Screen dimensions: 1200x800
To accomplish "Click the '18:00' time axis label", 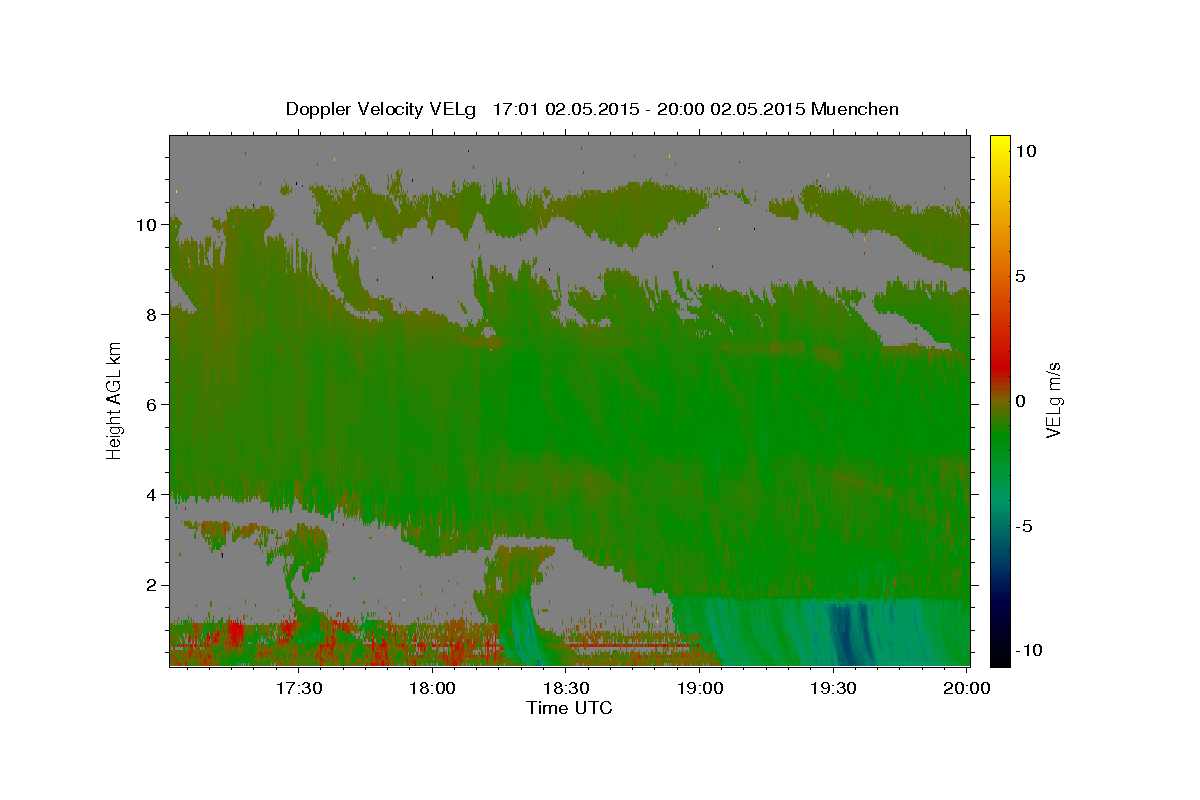I will (432, 688).
